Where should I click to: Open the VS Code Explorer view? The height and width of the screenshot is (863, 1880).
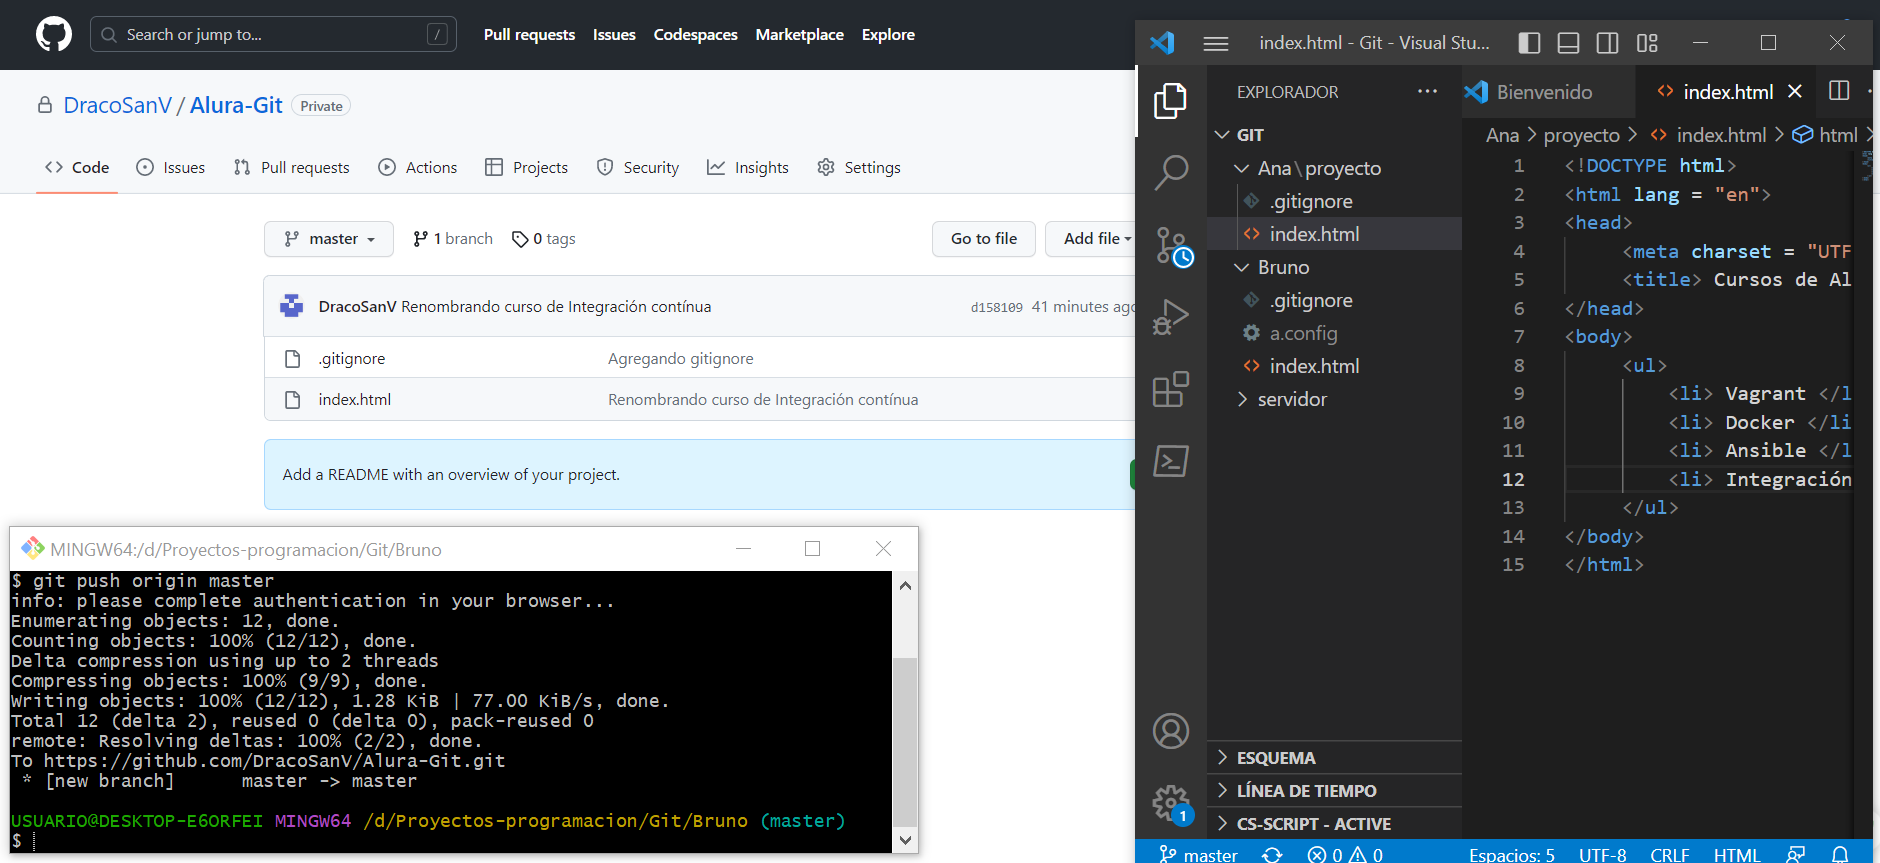1170,101
